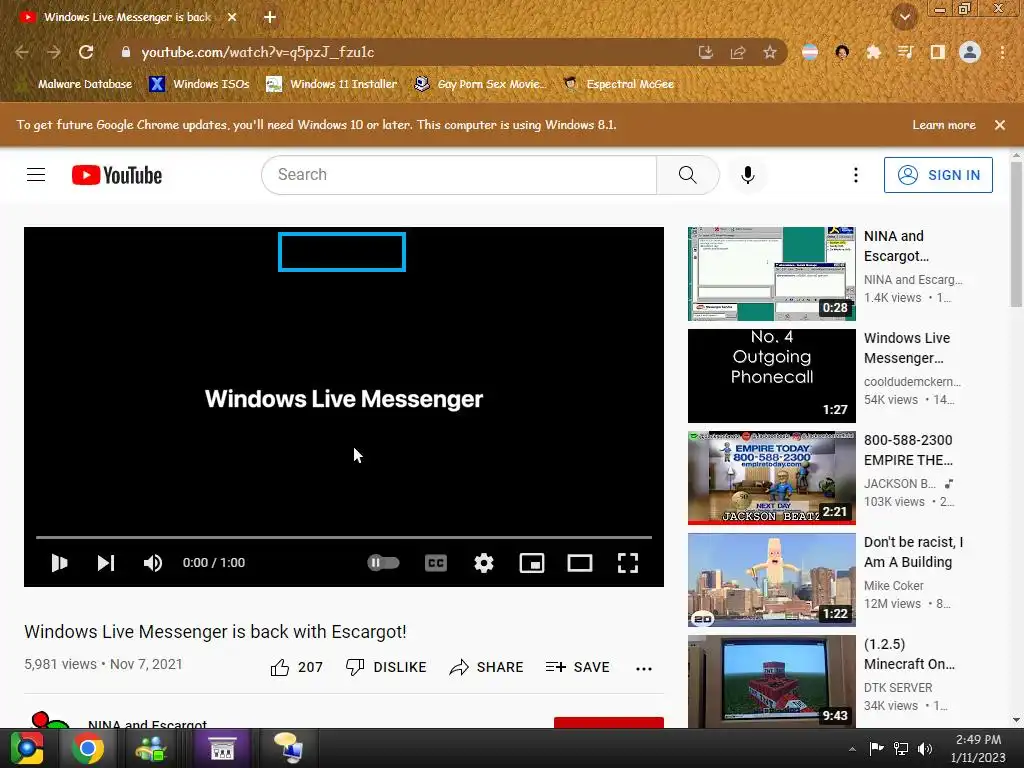Go to the YouTube home logo
1024x768 pixels.
click(x=117, y=175)
